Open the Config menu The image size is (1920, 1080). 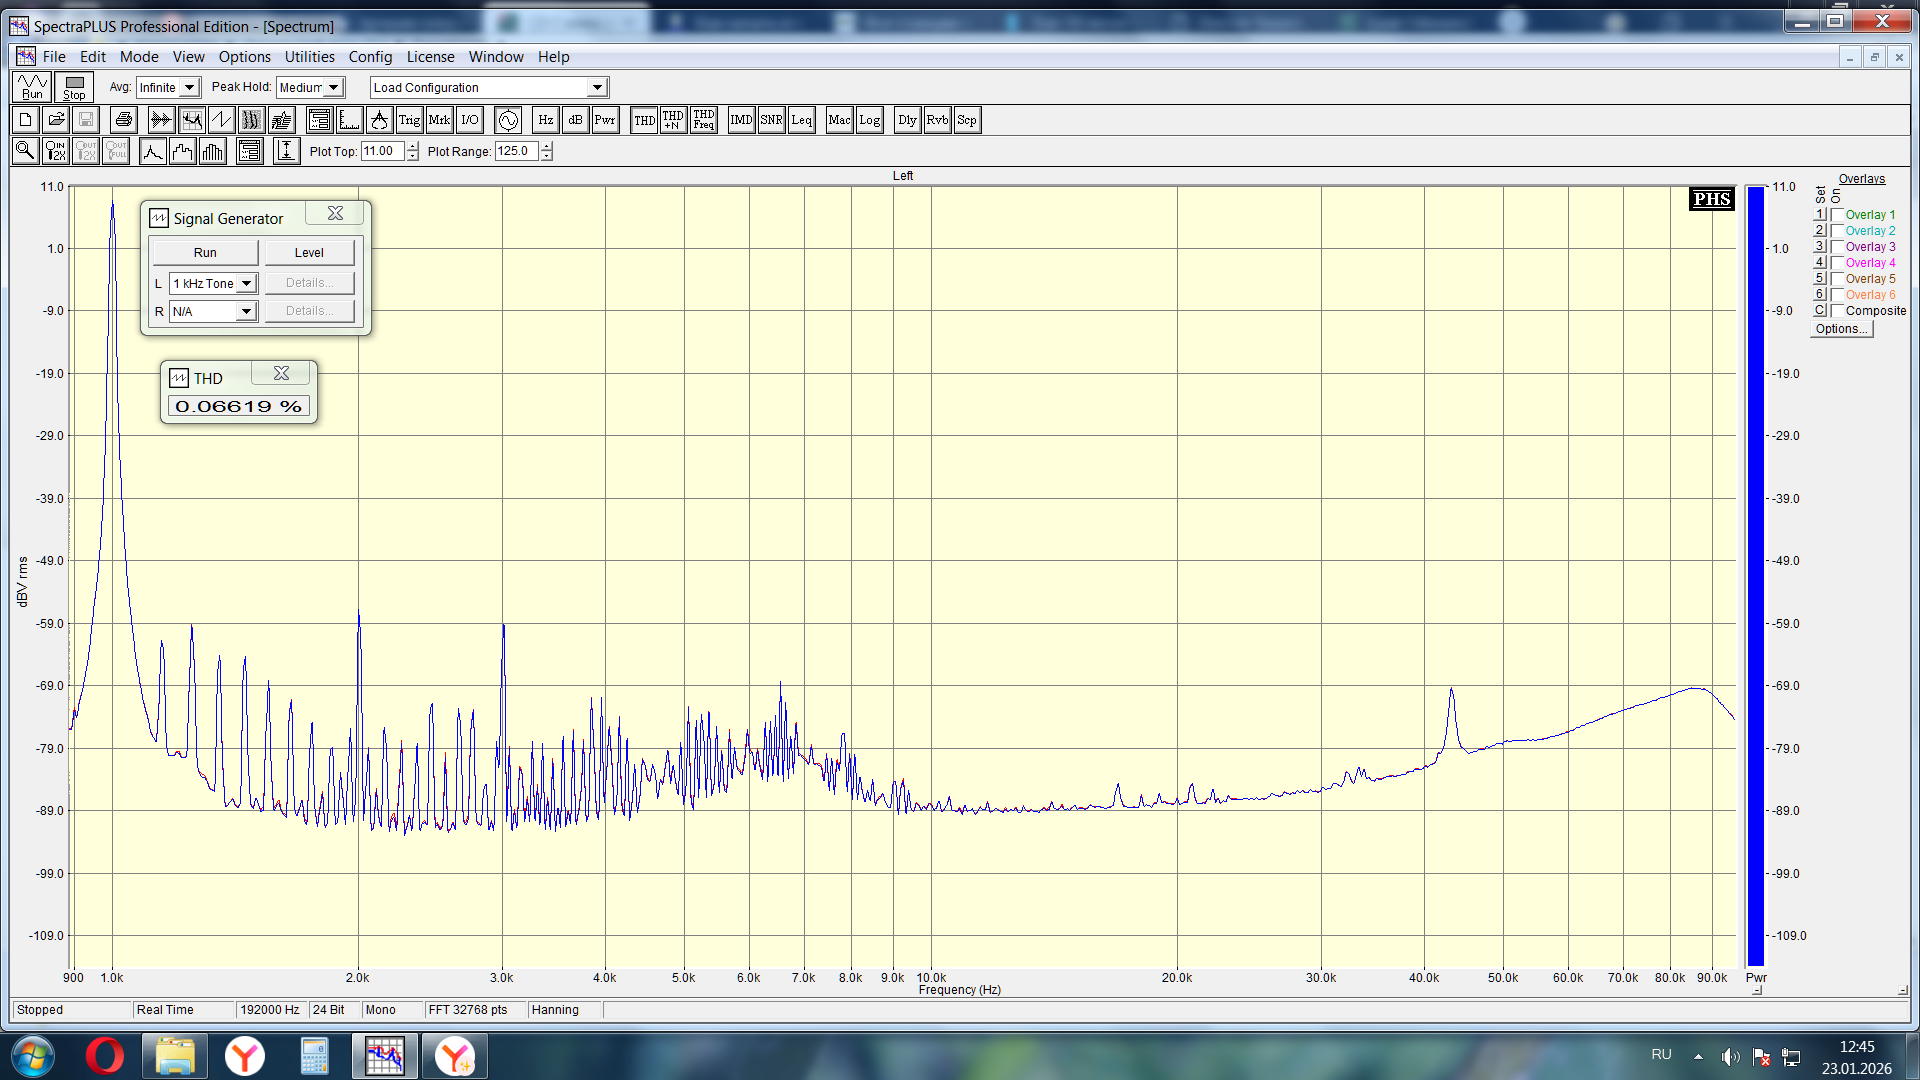[370, 57]
